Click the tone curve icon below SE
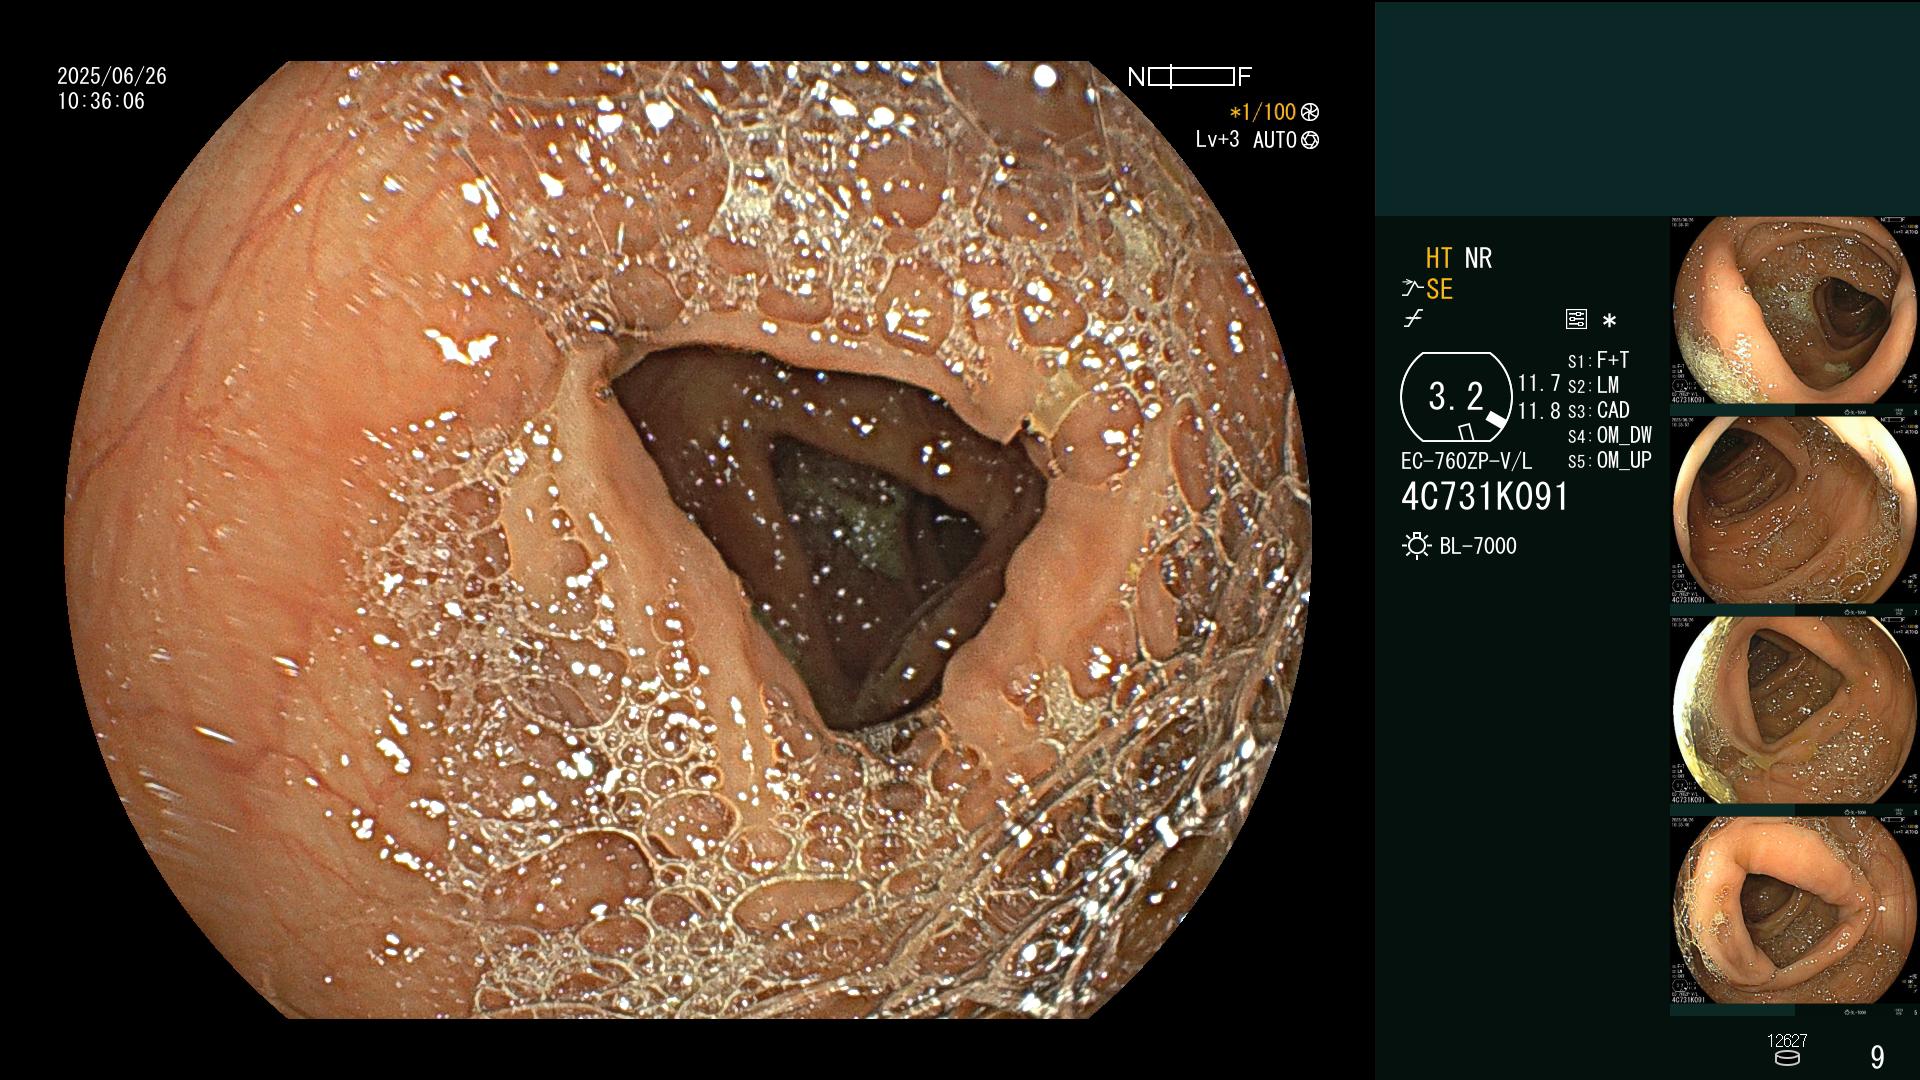 click(x=1413, y=320)
